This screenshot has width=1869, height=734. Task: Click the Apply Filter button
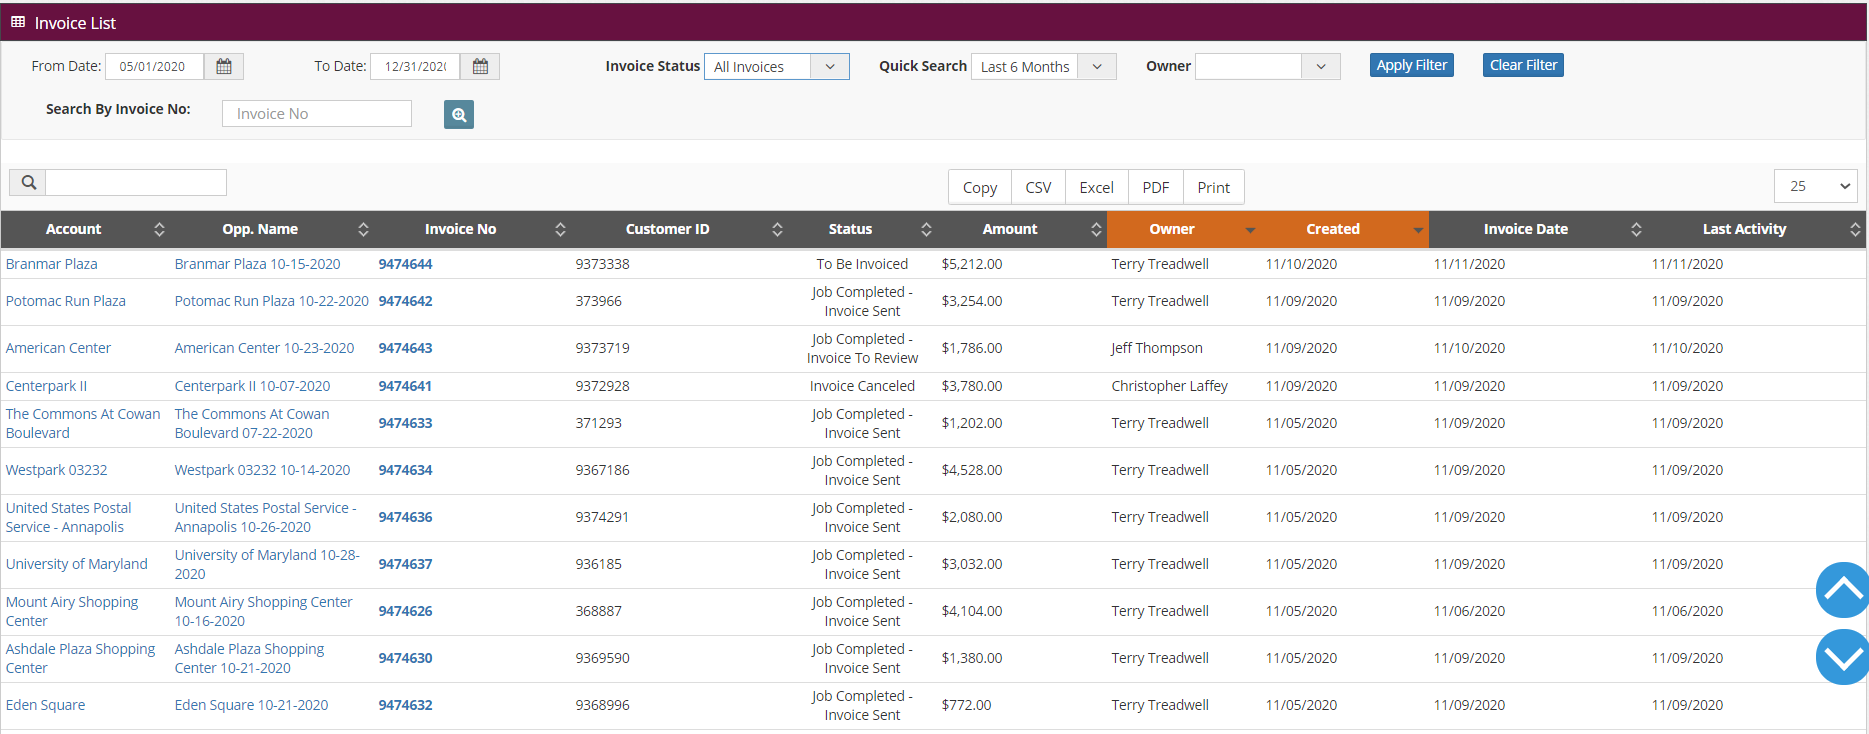point(1412,65)
